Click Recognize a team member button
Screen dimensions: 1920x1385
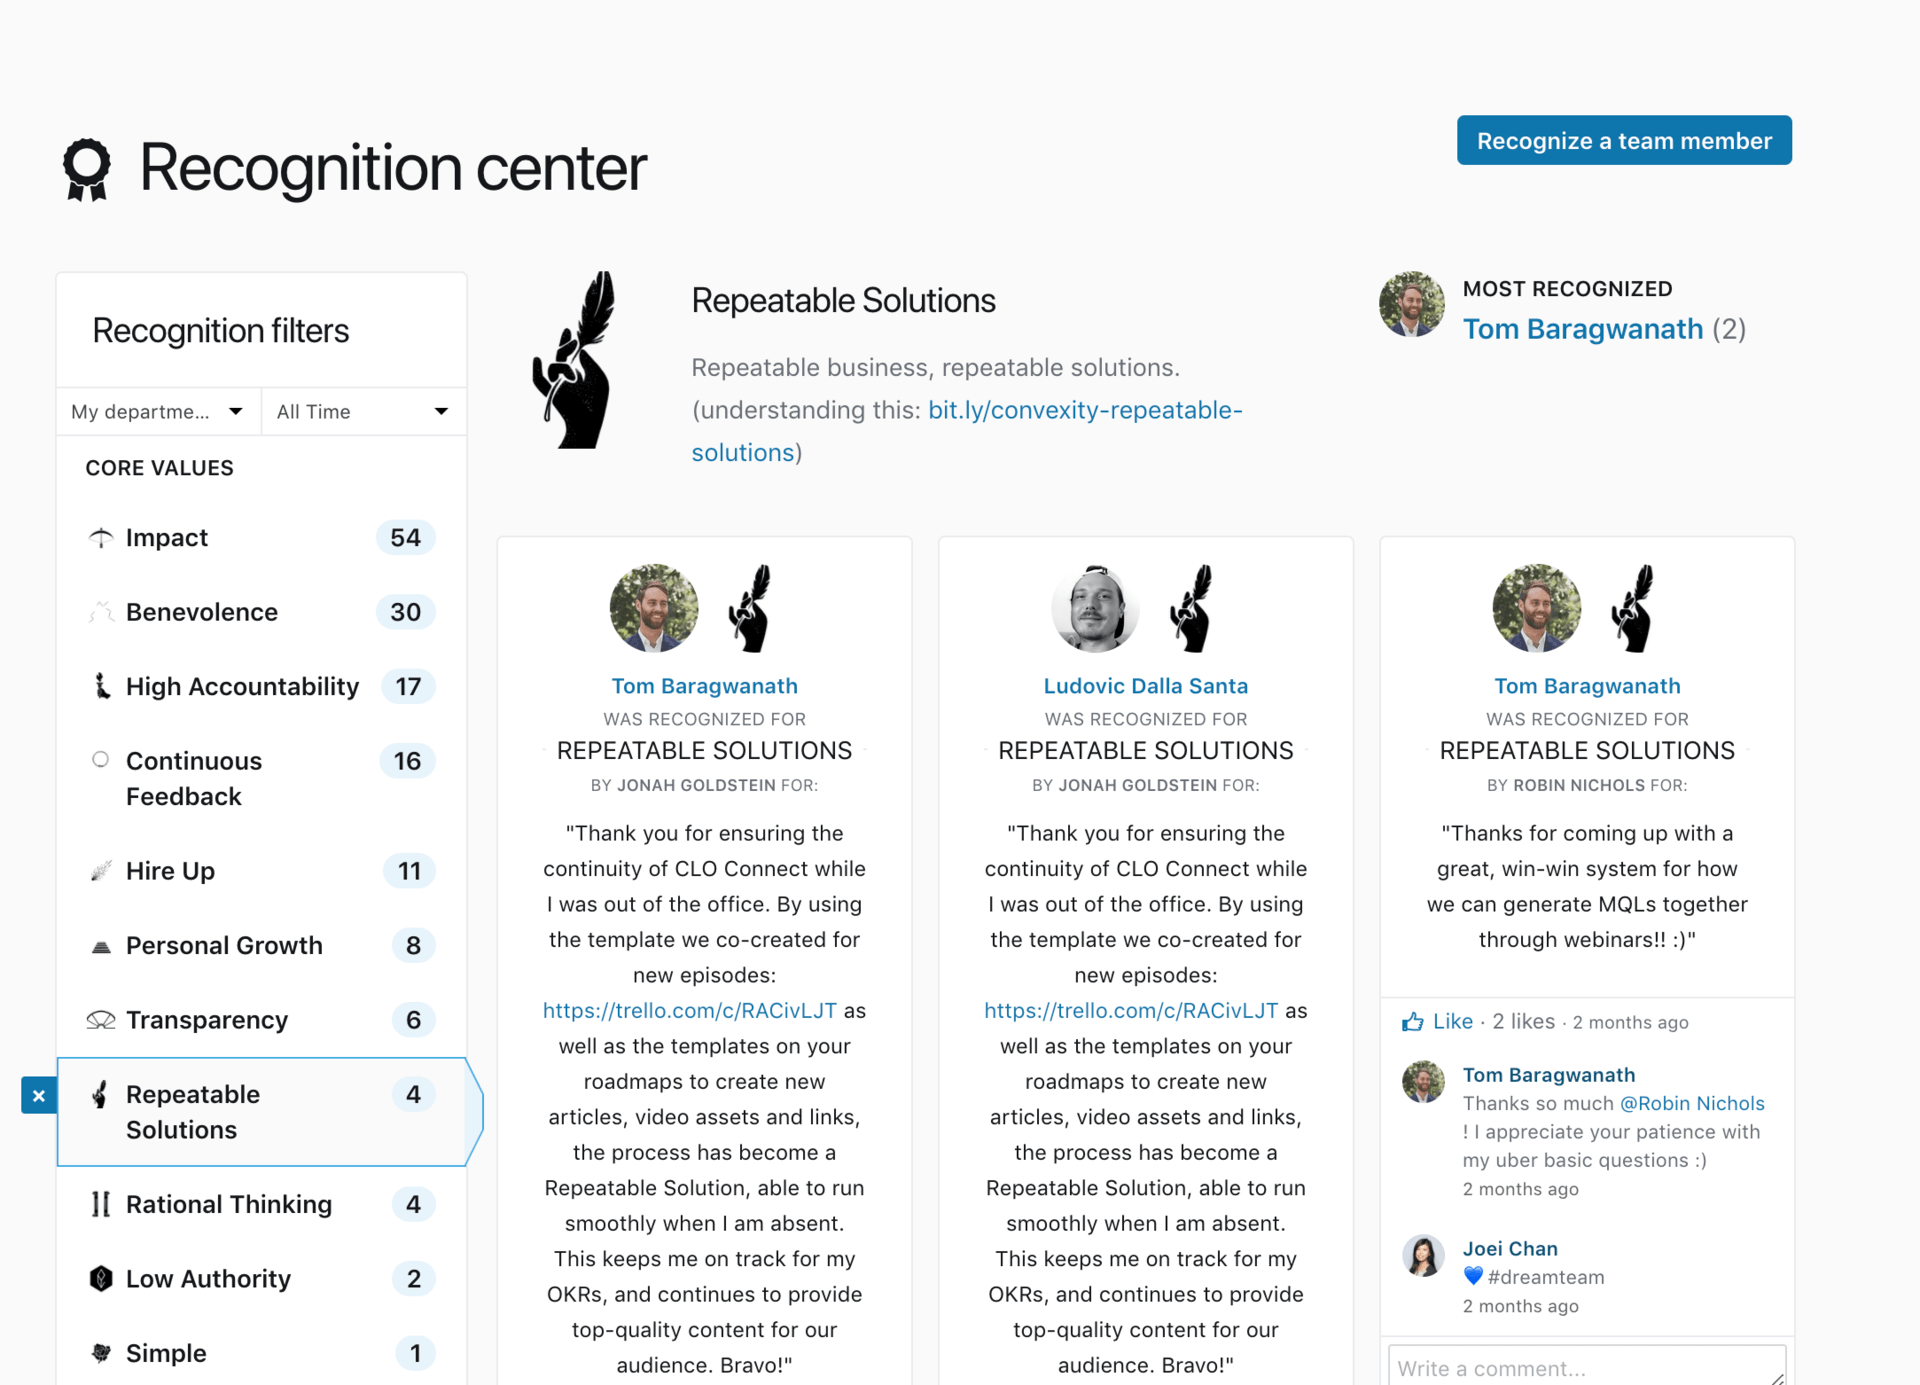click(1622, 142)
